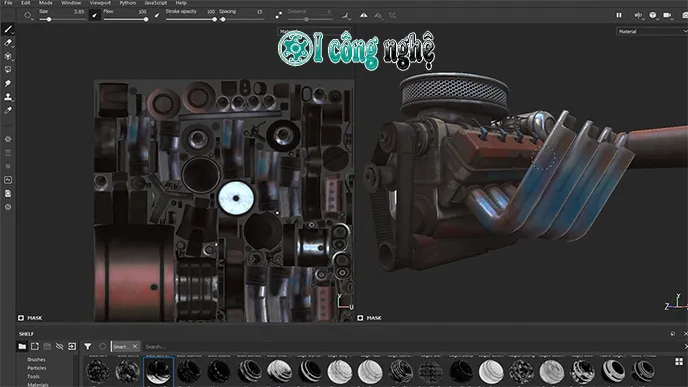This screenshot has height=387, width=688.
Task: Click left dock icon below eyedropper
Action: (8, 139)
